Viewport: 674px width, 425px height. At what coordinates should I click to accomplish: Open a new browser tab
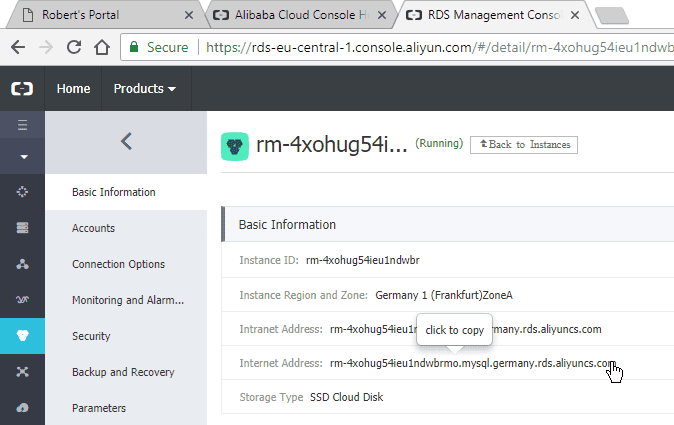(x=612, y=16)
